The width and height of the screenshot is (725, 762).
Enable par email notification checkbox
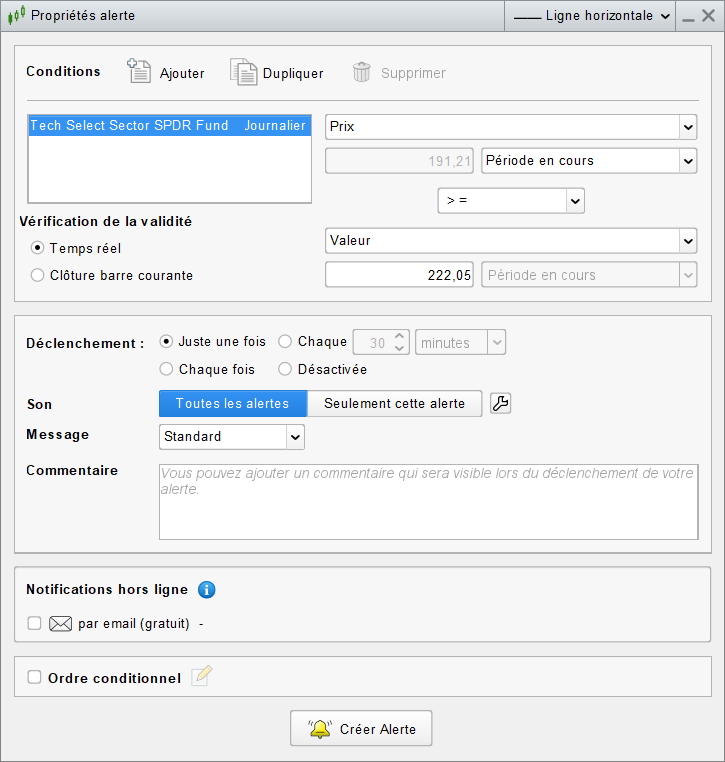coord(34,623)
